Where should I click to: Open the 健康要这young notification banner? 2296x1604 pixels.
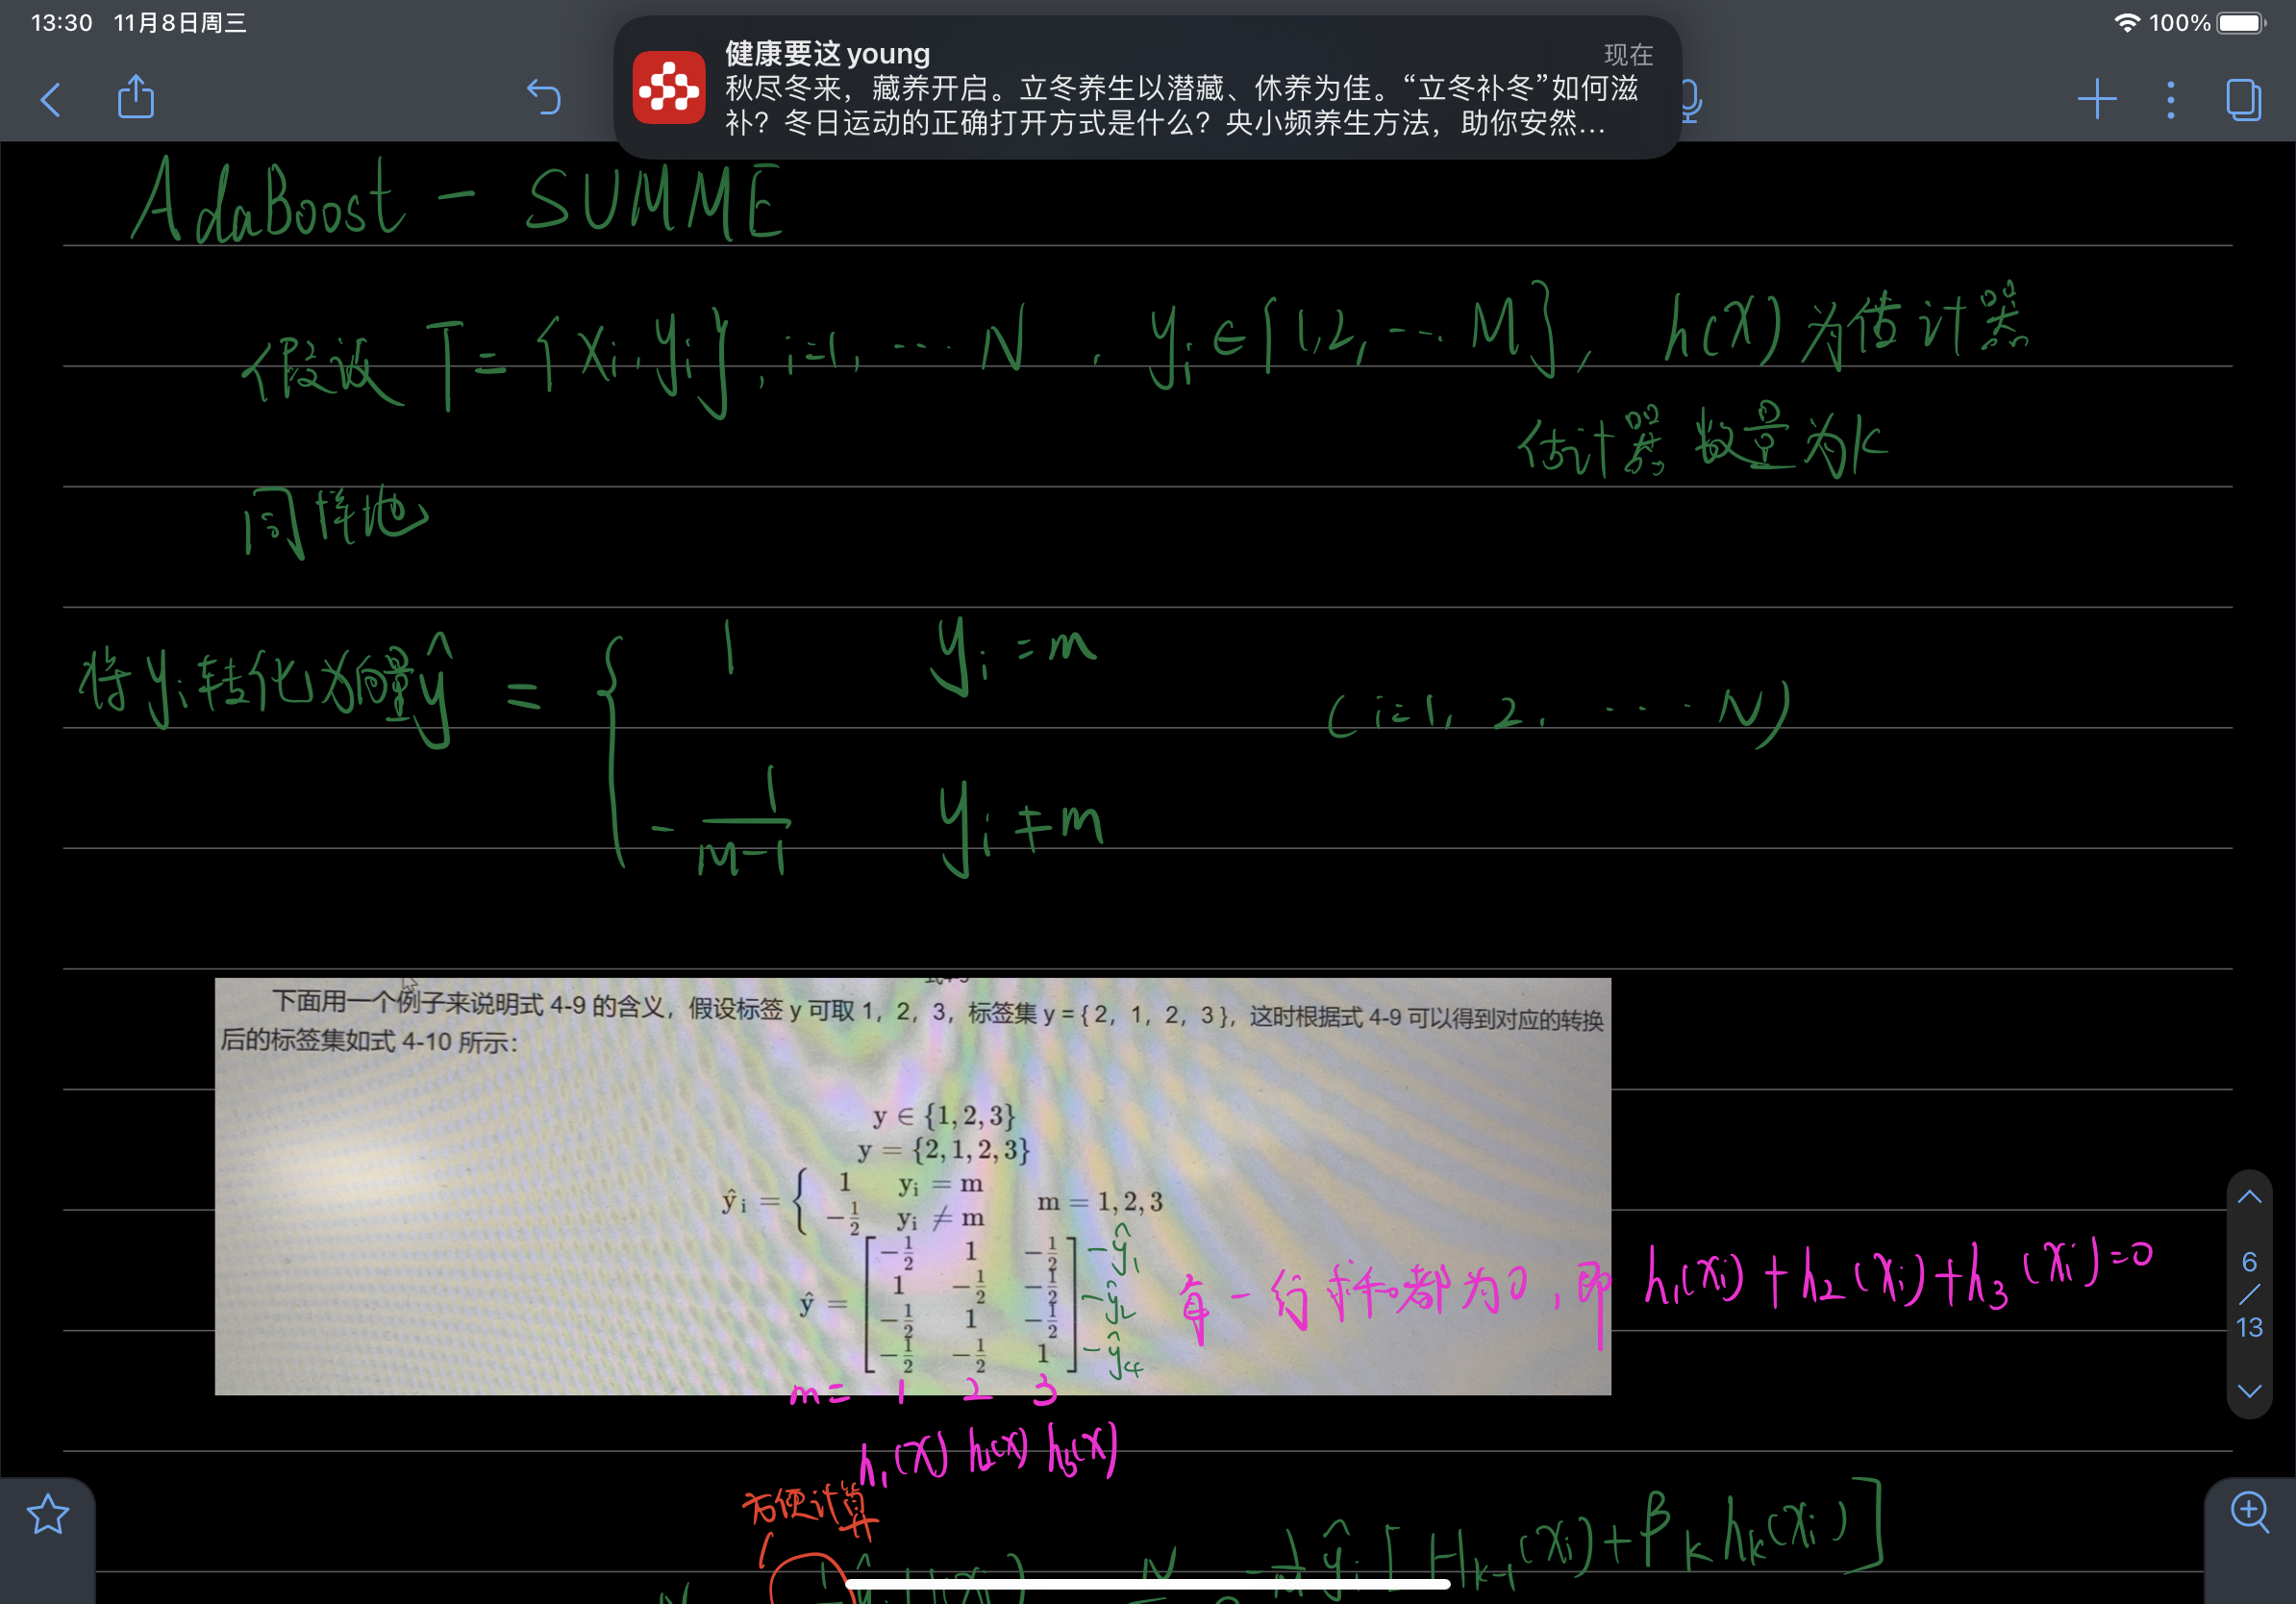[1147, 87]
